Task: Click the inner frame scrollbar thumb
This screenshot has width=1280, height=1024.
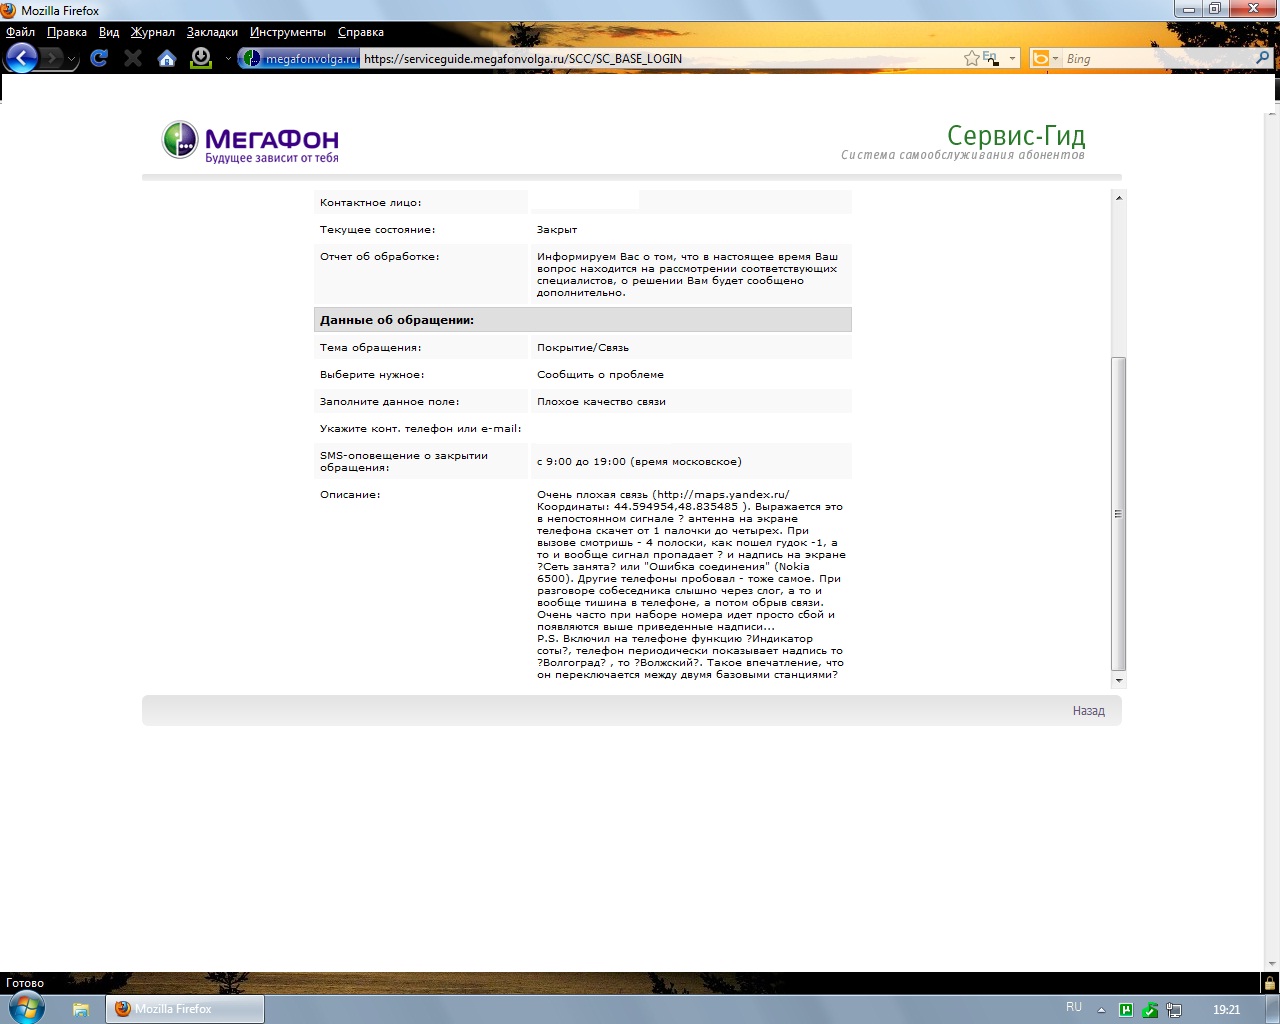Action: [x=1119, y=514]
